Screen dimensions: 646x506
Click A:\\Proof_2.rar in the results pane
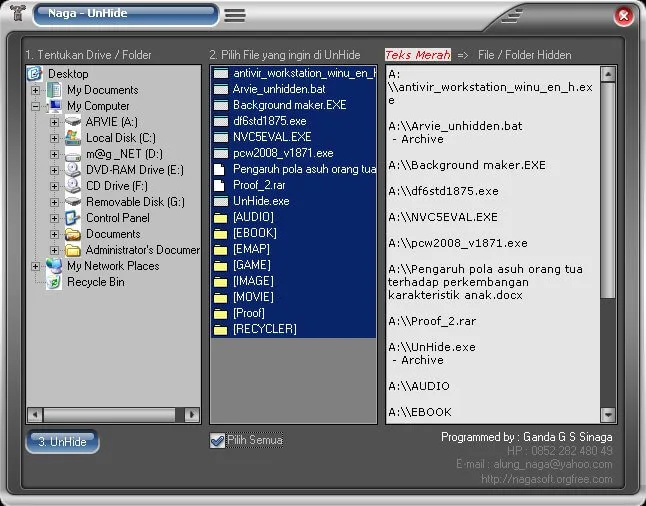tap(432, 321)
